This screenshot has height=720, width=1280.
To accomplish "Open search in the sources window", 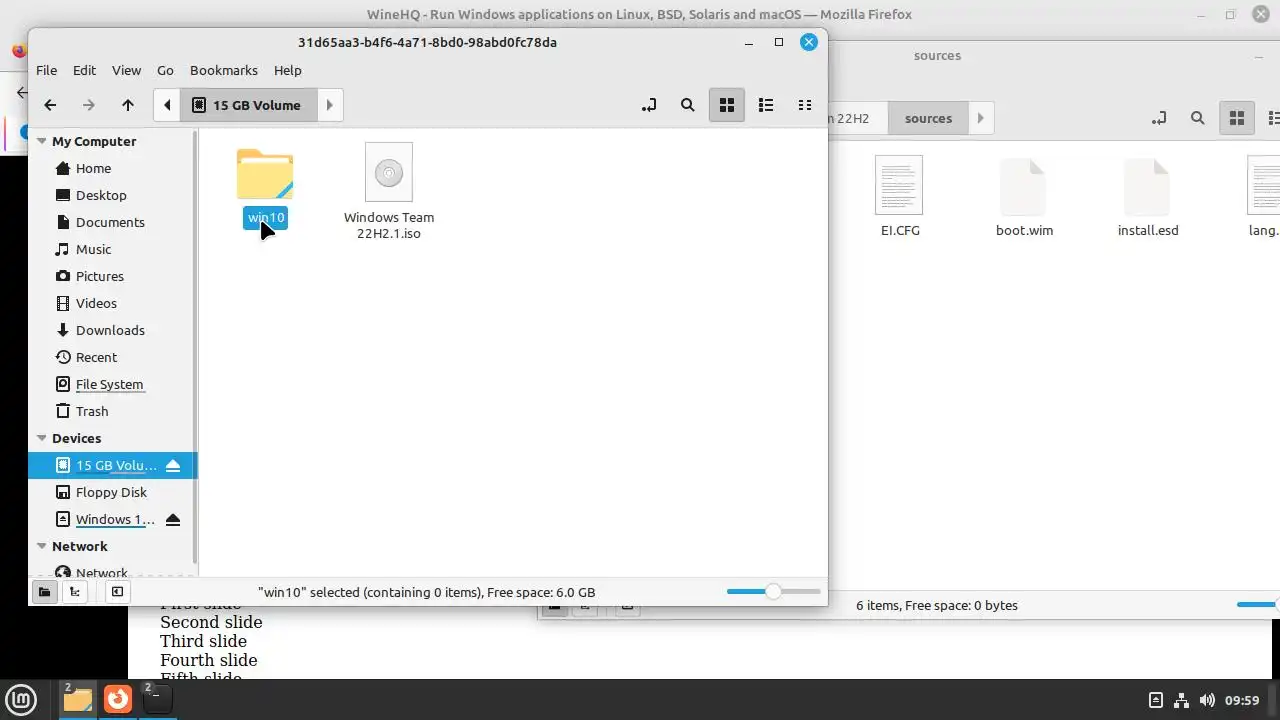I will [1198, 118].
